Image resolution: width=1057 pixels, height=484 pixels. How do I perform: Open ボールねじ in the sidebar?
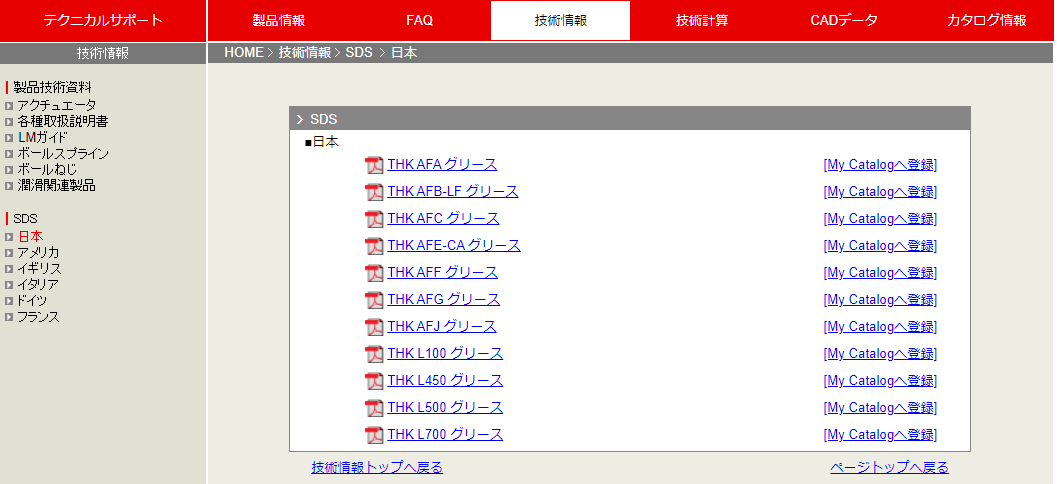pyautogui.click(x=47, y=170)
